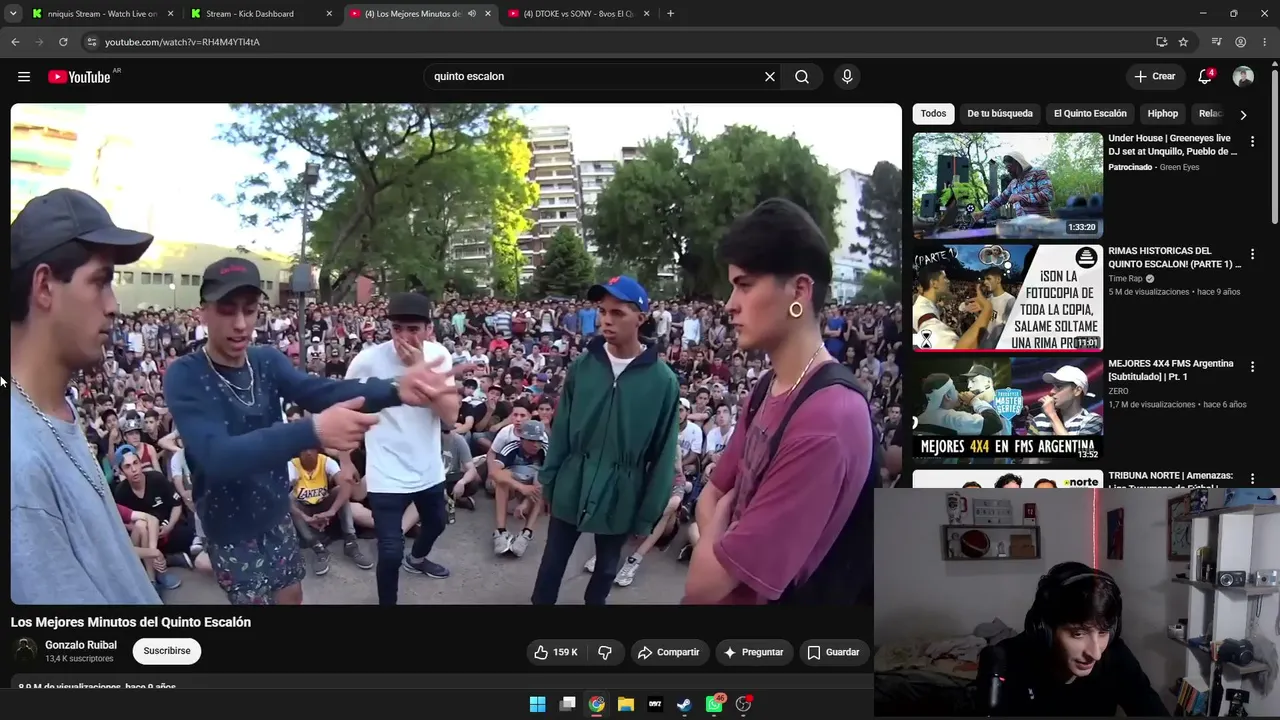Mute the Los Mejores Minutos tab audio
The height and width of the screenshot is (720, 1280).
pos(472,14)
